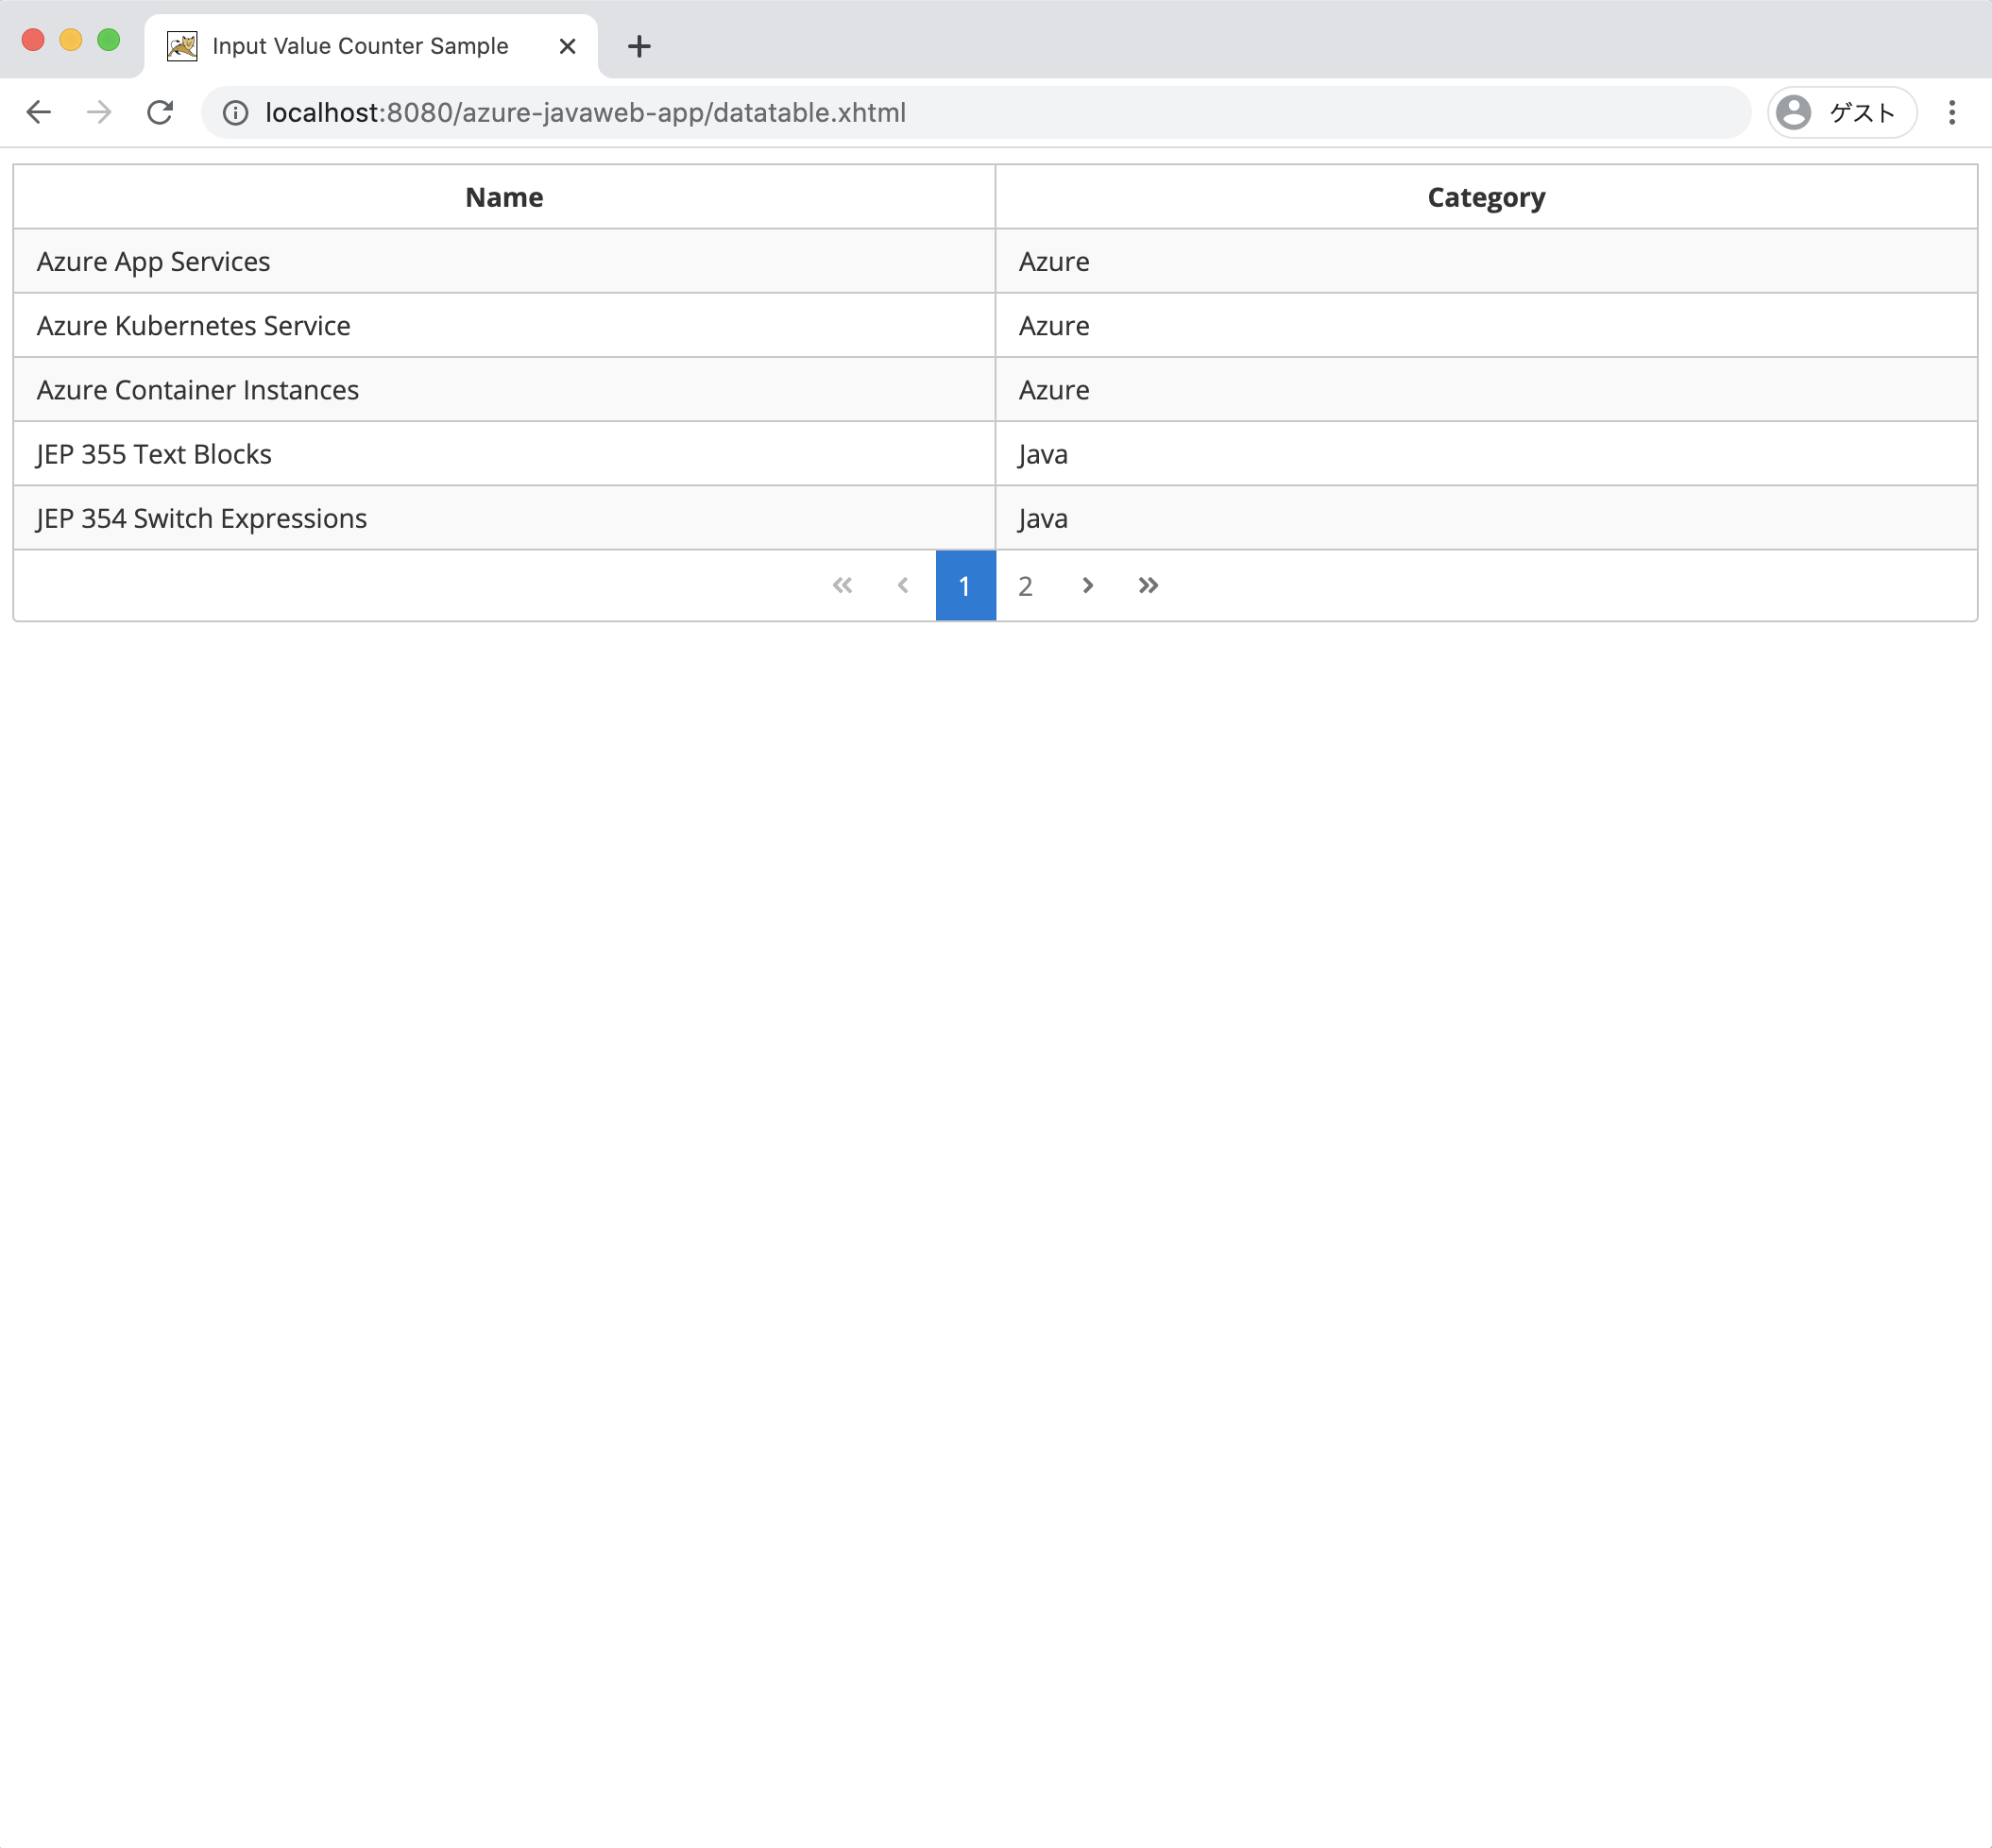Select the Azure Kubernetes Service row
Screen dimensions: 1992x1848
tap(994, 325)
